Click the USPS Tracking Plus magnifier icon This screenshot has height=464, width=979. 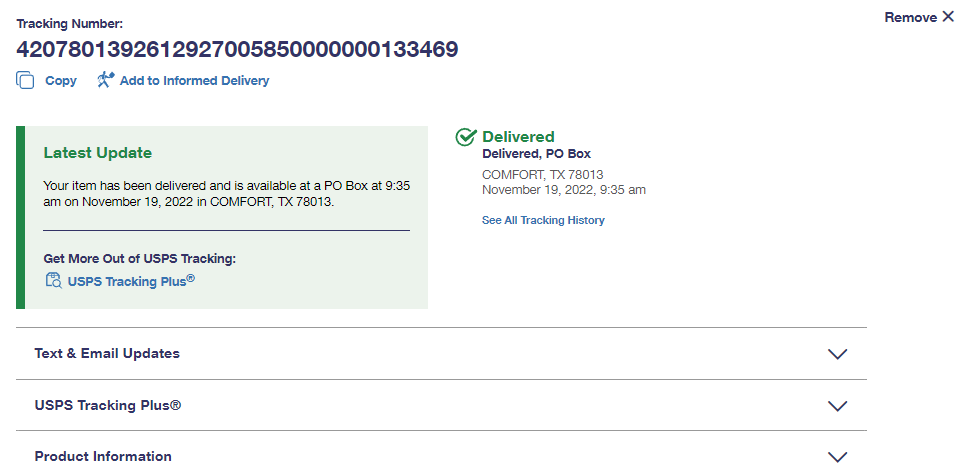(x=53, y=281)
